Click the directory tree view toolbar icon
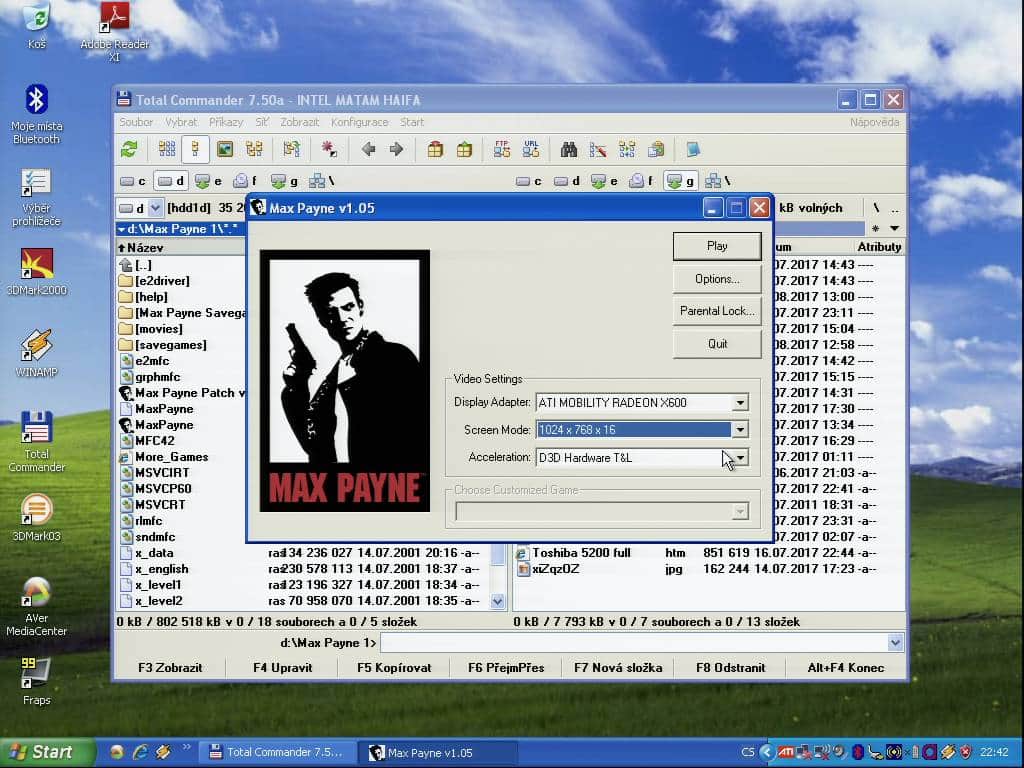The width and height of the screenshot is (1024, 768). tap(254, 150)
